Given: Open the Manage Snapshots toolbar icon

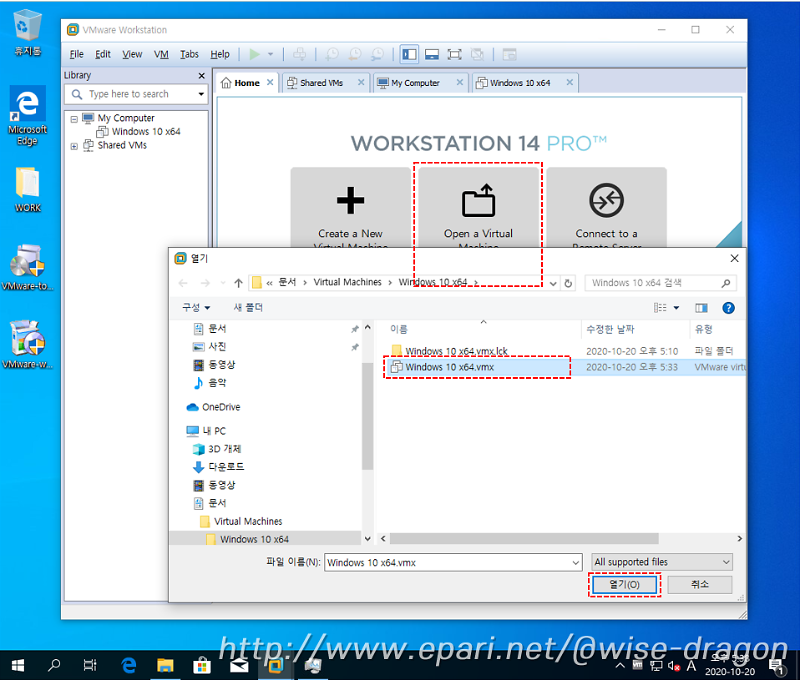Looking at the screenshot, I should [x=378, y=54].
